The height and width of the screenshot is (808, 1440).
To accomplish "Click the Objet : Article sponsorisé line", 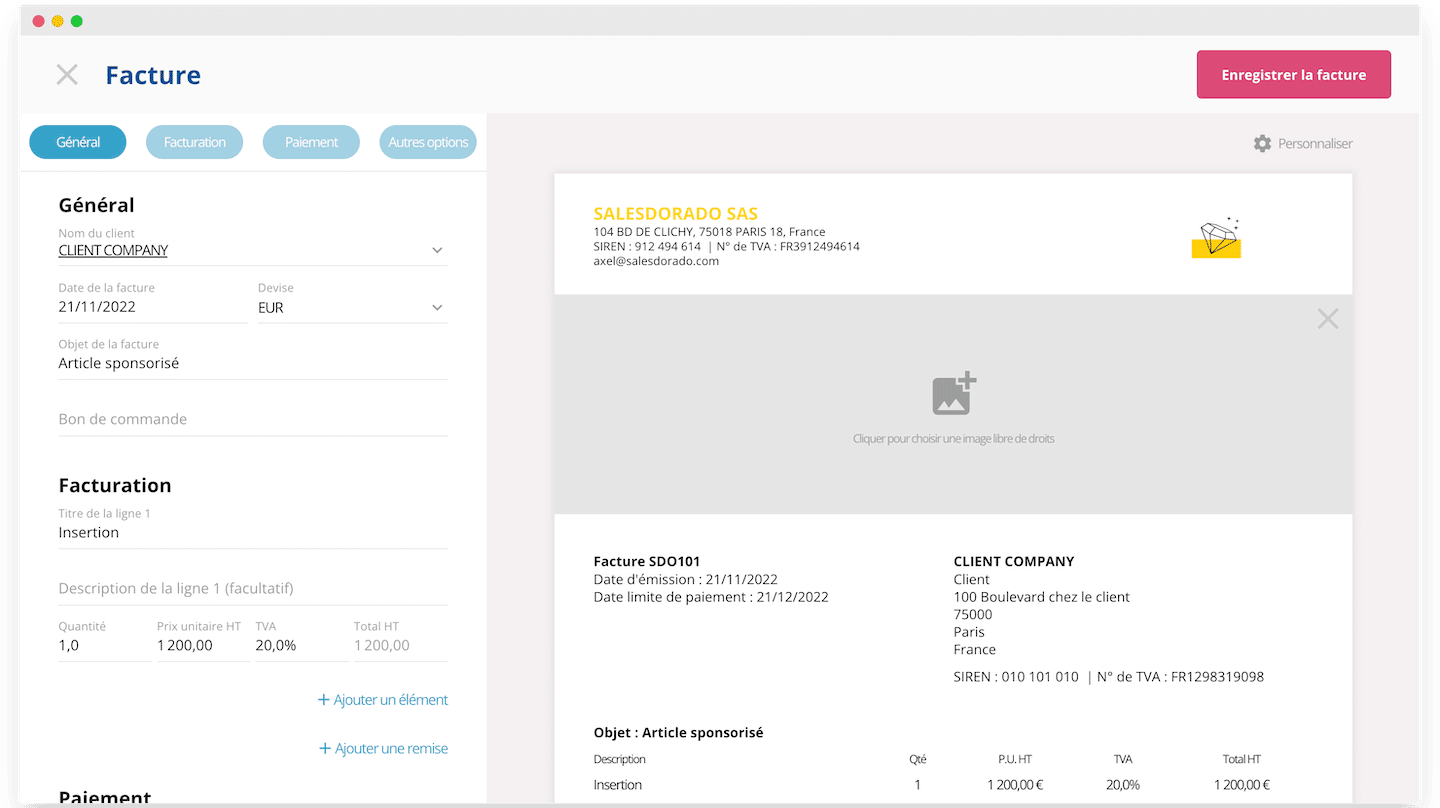I will point(678,733).
